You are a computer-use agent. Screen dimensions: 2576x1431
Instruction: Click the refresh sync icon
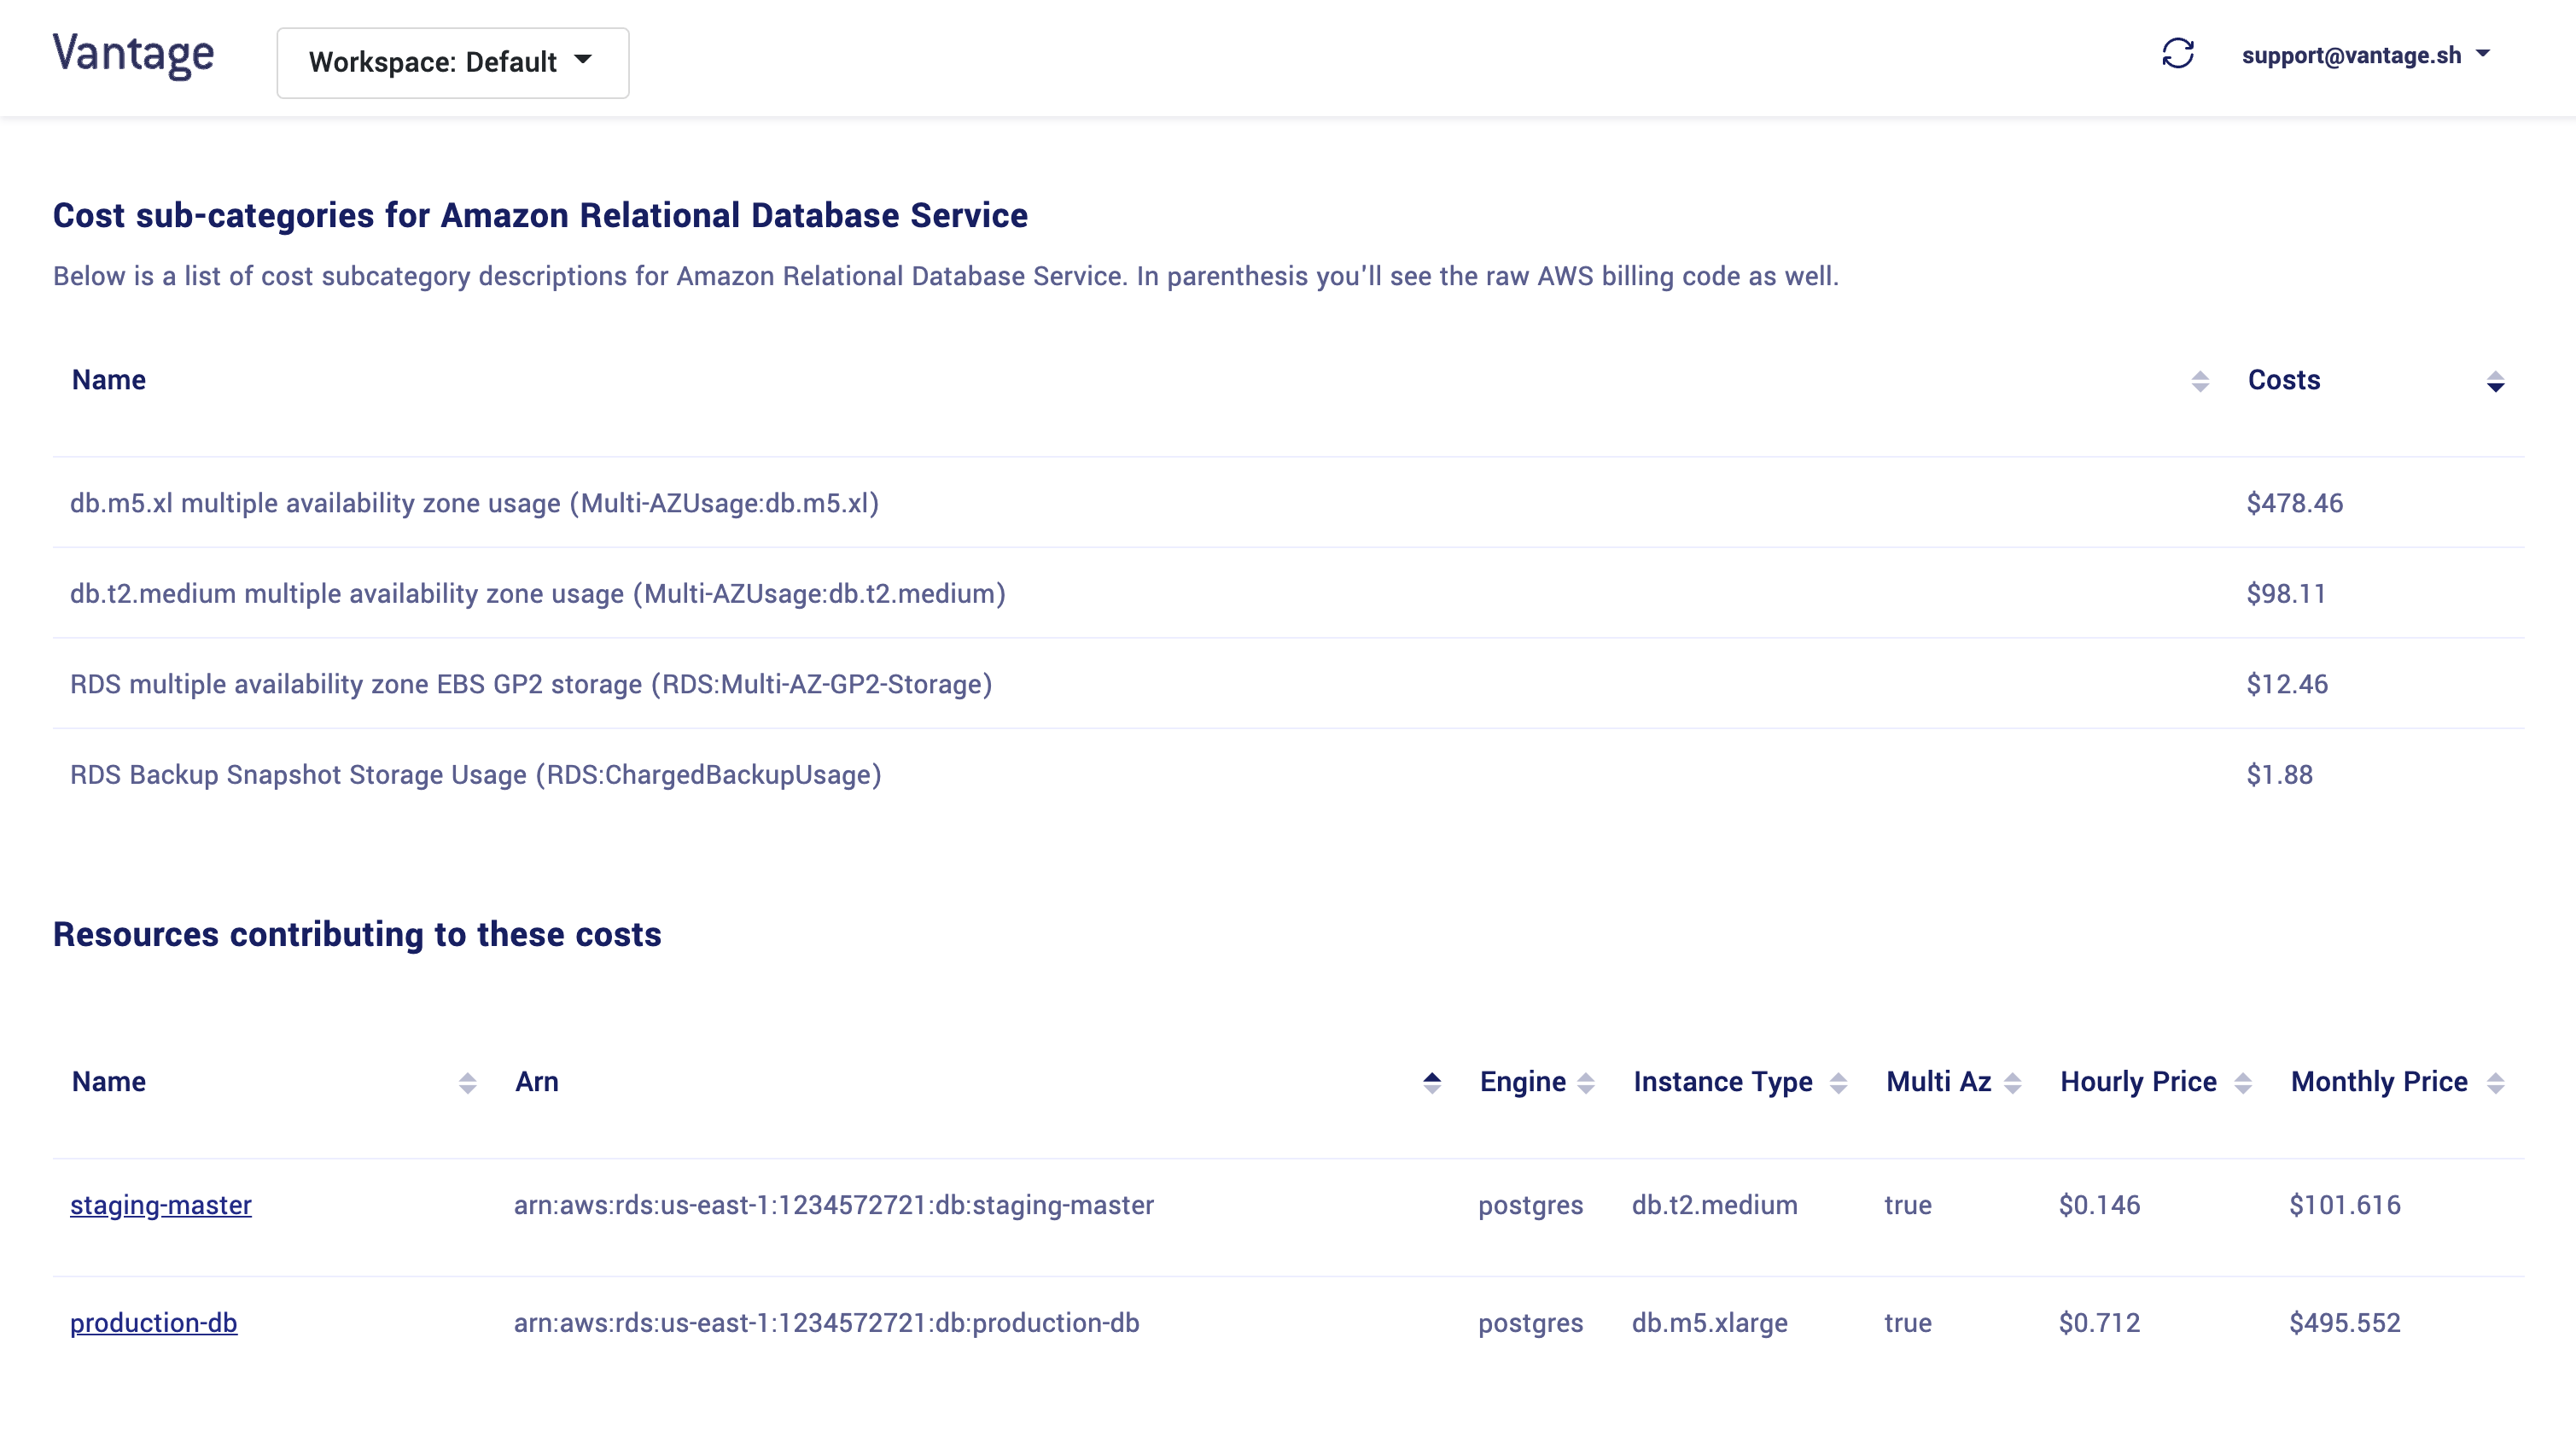point(2177,54)
